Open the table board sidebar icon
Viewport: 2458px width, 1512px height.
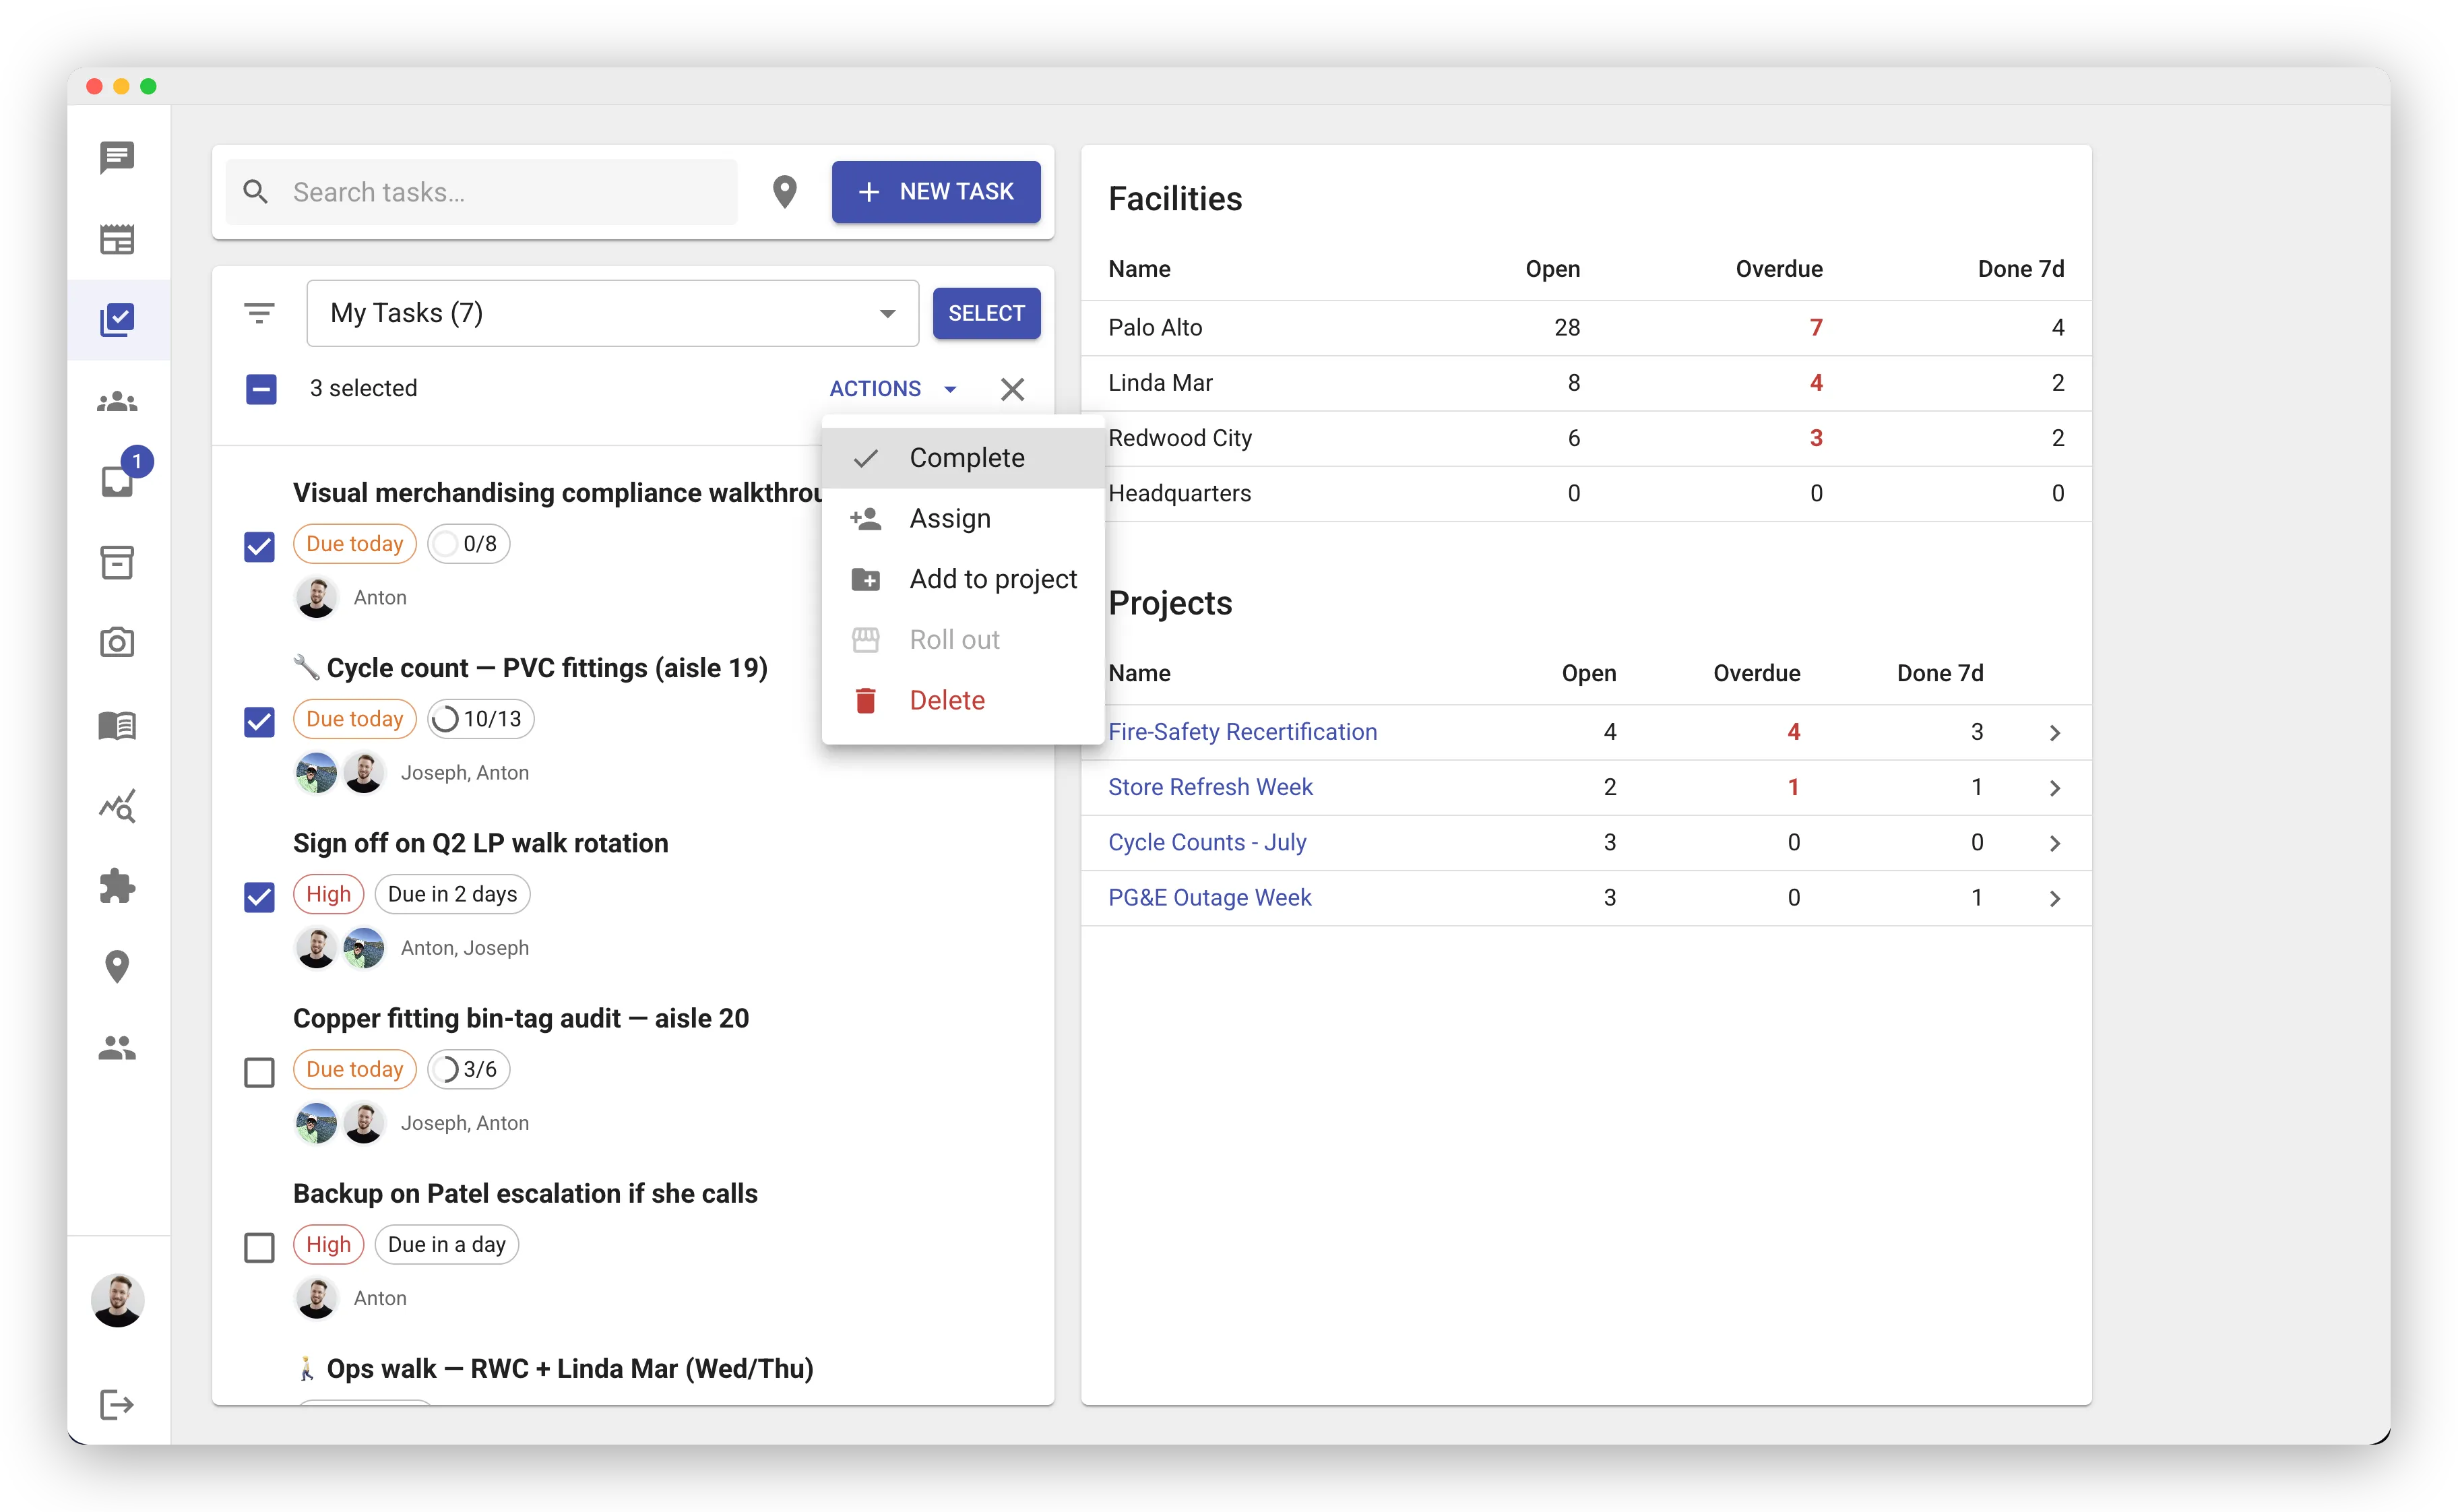[x=117, y=239]
